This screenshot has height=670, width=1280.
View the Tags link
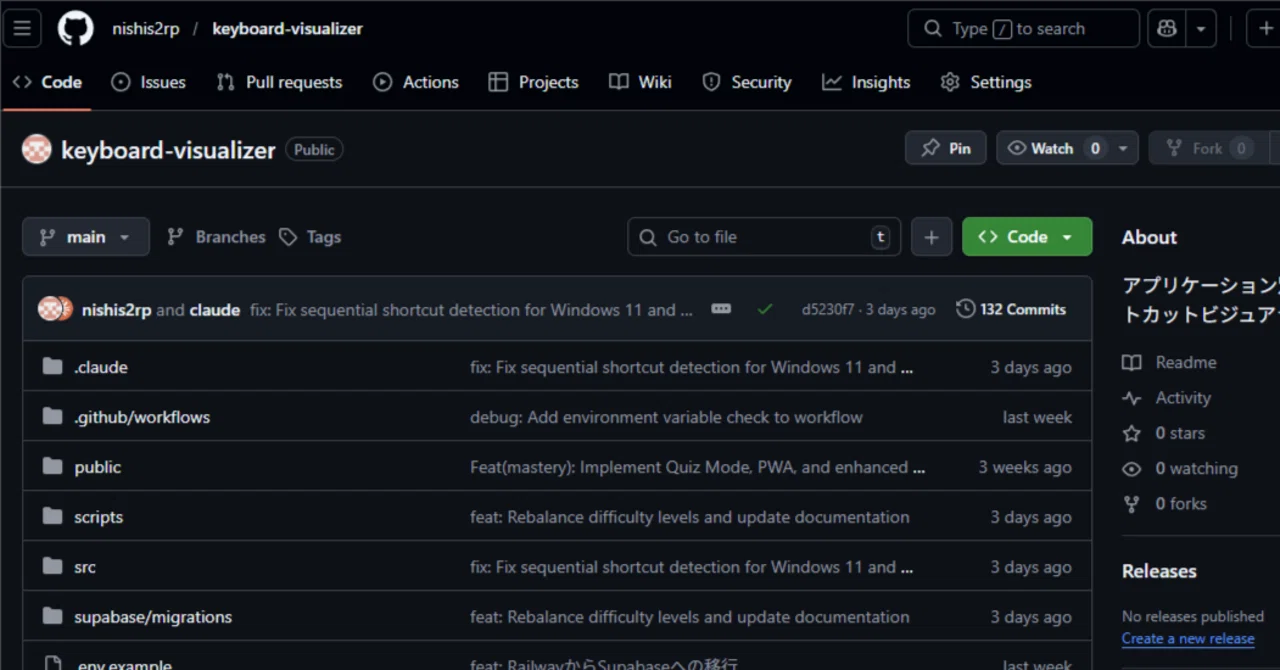pos(310,237)
